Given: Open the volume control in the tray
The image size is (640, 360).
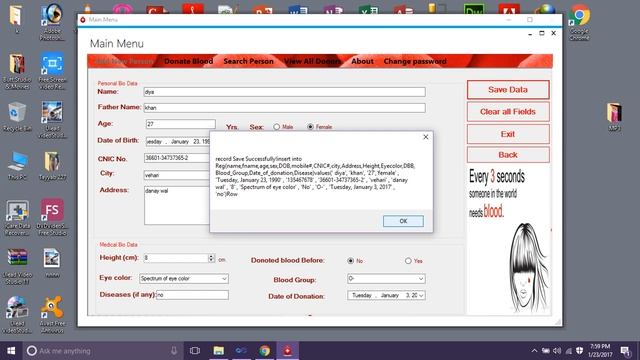Looking at the screenshot, I should (x=557, y=351).
